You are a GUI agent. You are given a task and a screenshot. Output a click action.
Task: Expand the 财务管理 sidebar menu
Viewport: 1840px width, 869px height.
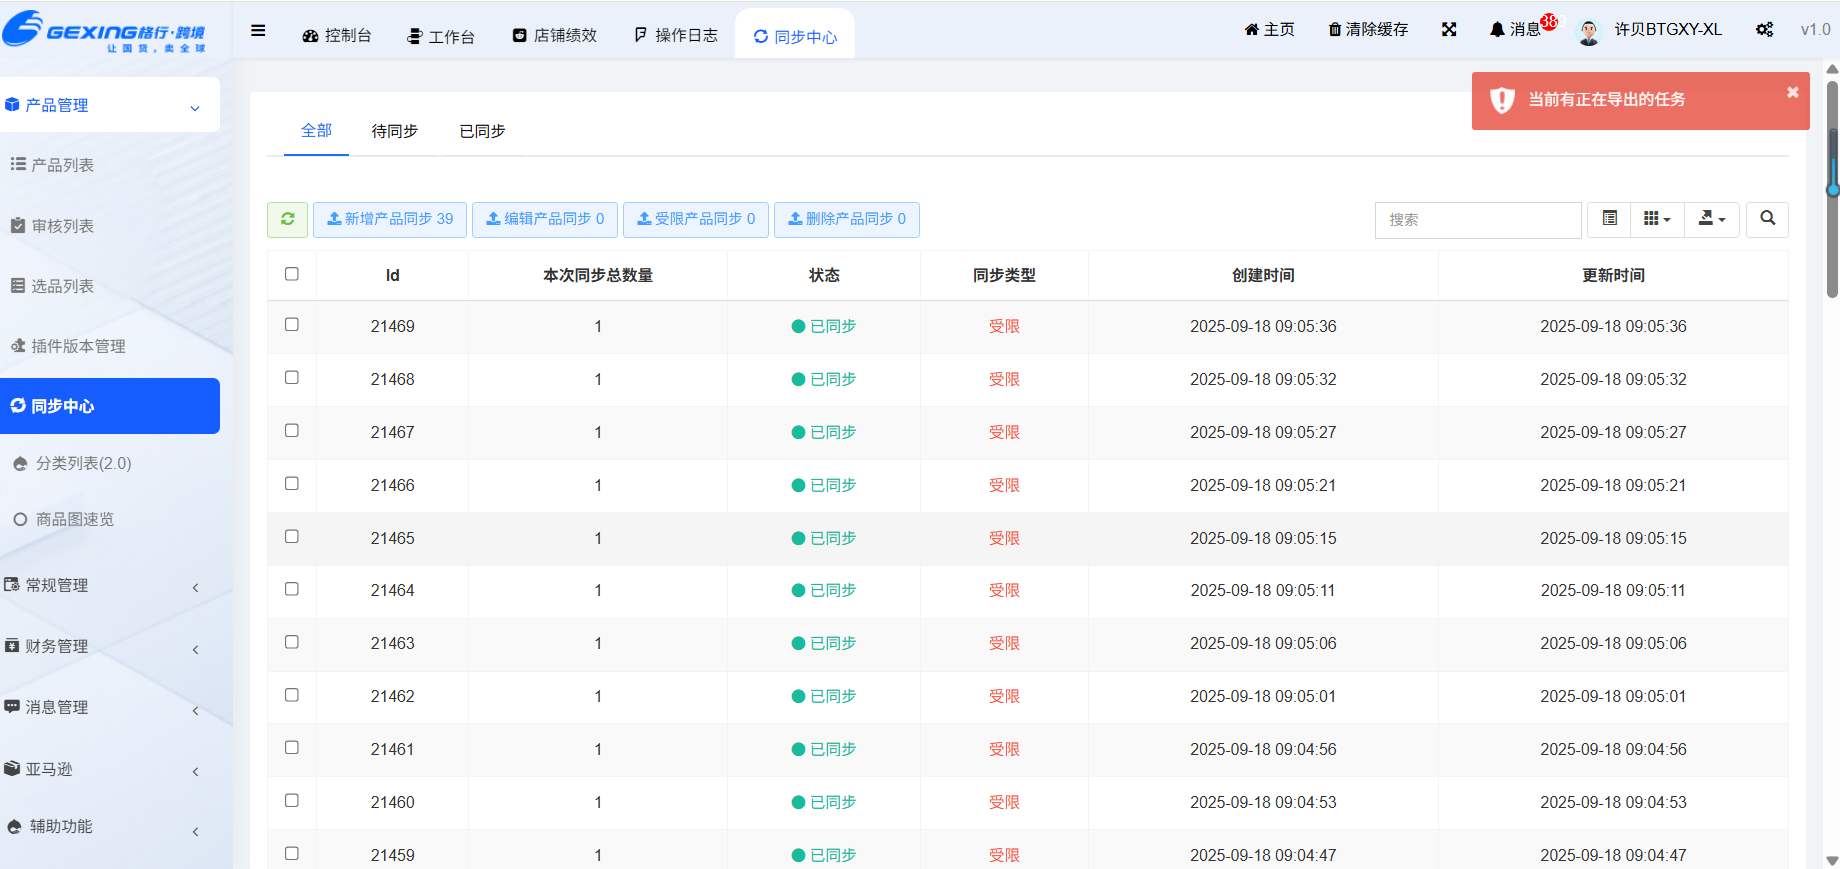coord(100,647)
